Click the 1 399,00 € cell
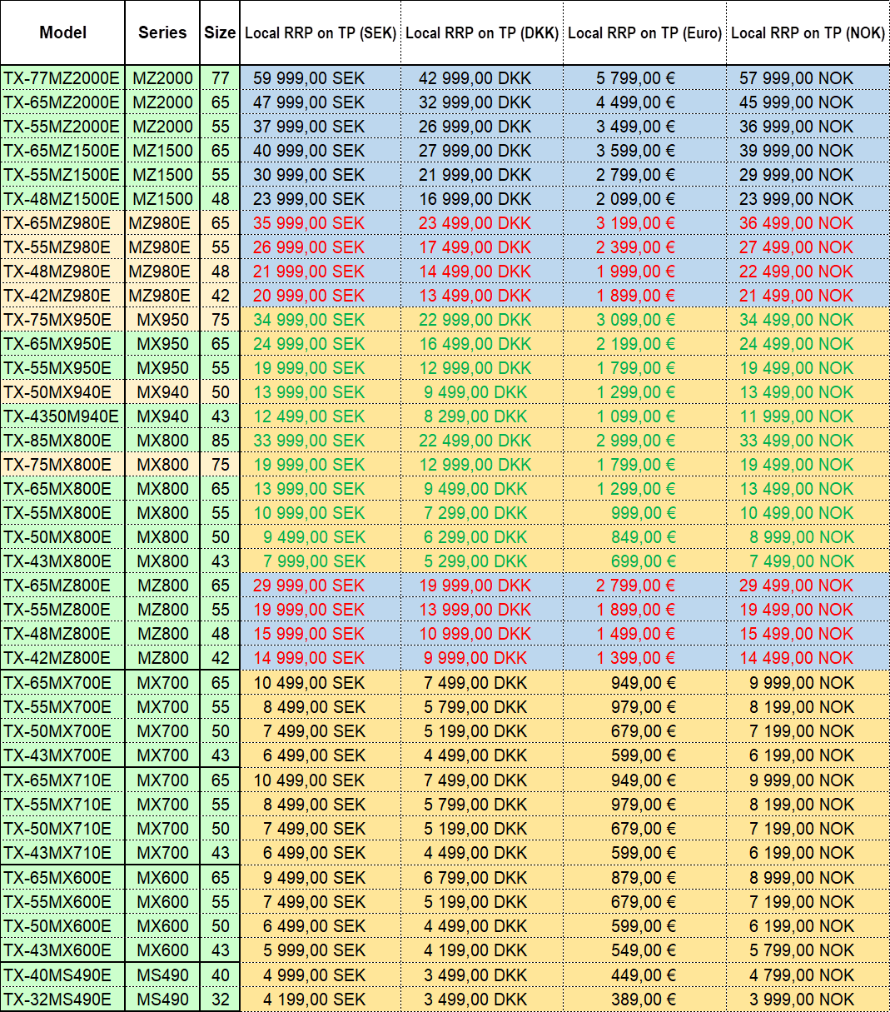This screenshot has height=1012, width=890. pyautogui.click(x=644, y=658)
